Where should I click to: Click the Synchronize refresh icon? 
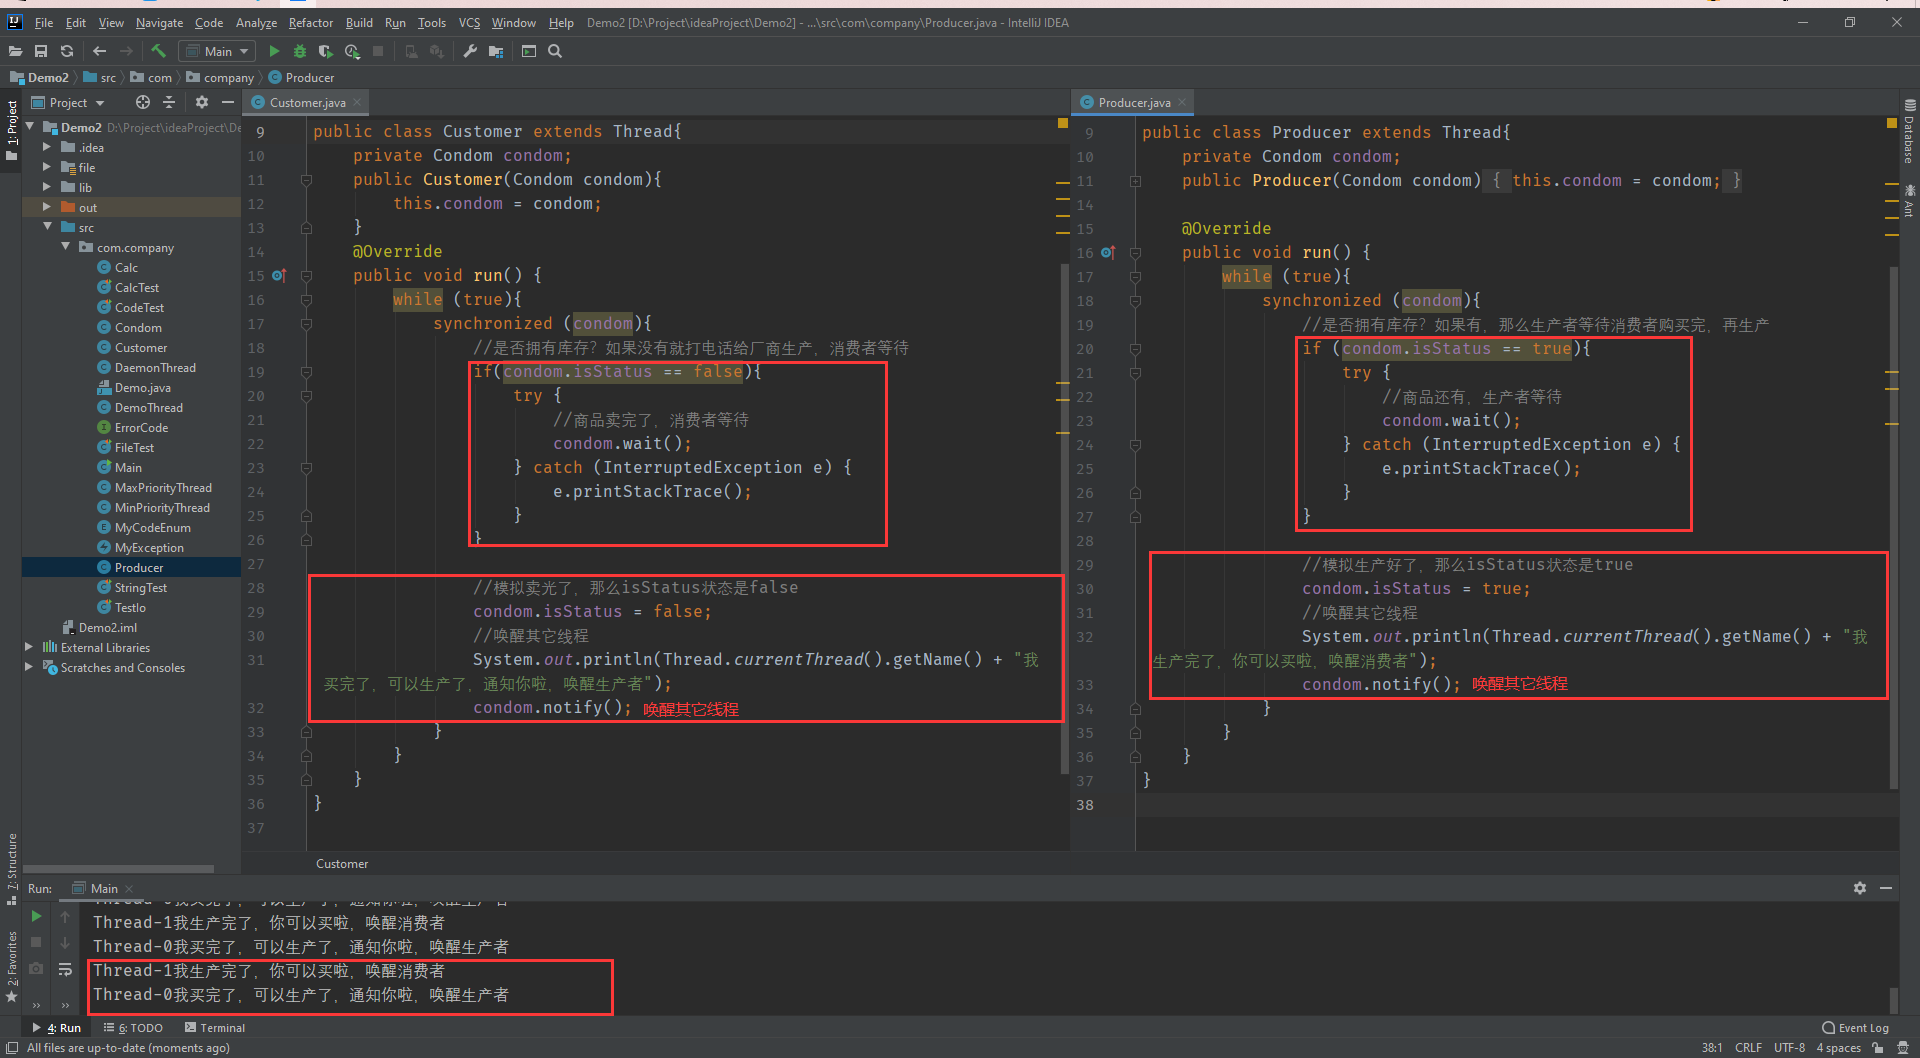(67, 51)
